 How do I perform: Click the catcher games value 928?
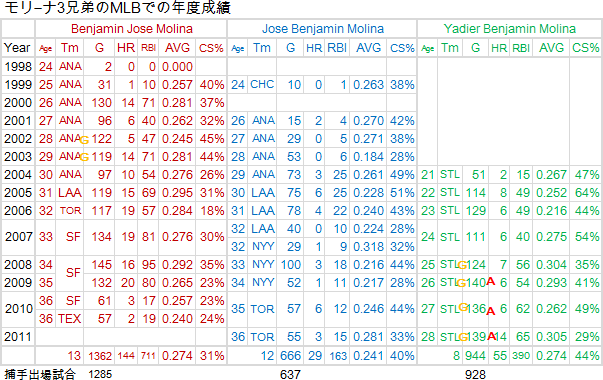(475, 374)
